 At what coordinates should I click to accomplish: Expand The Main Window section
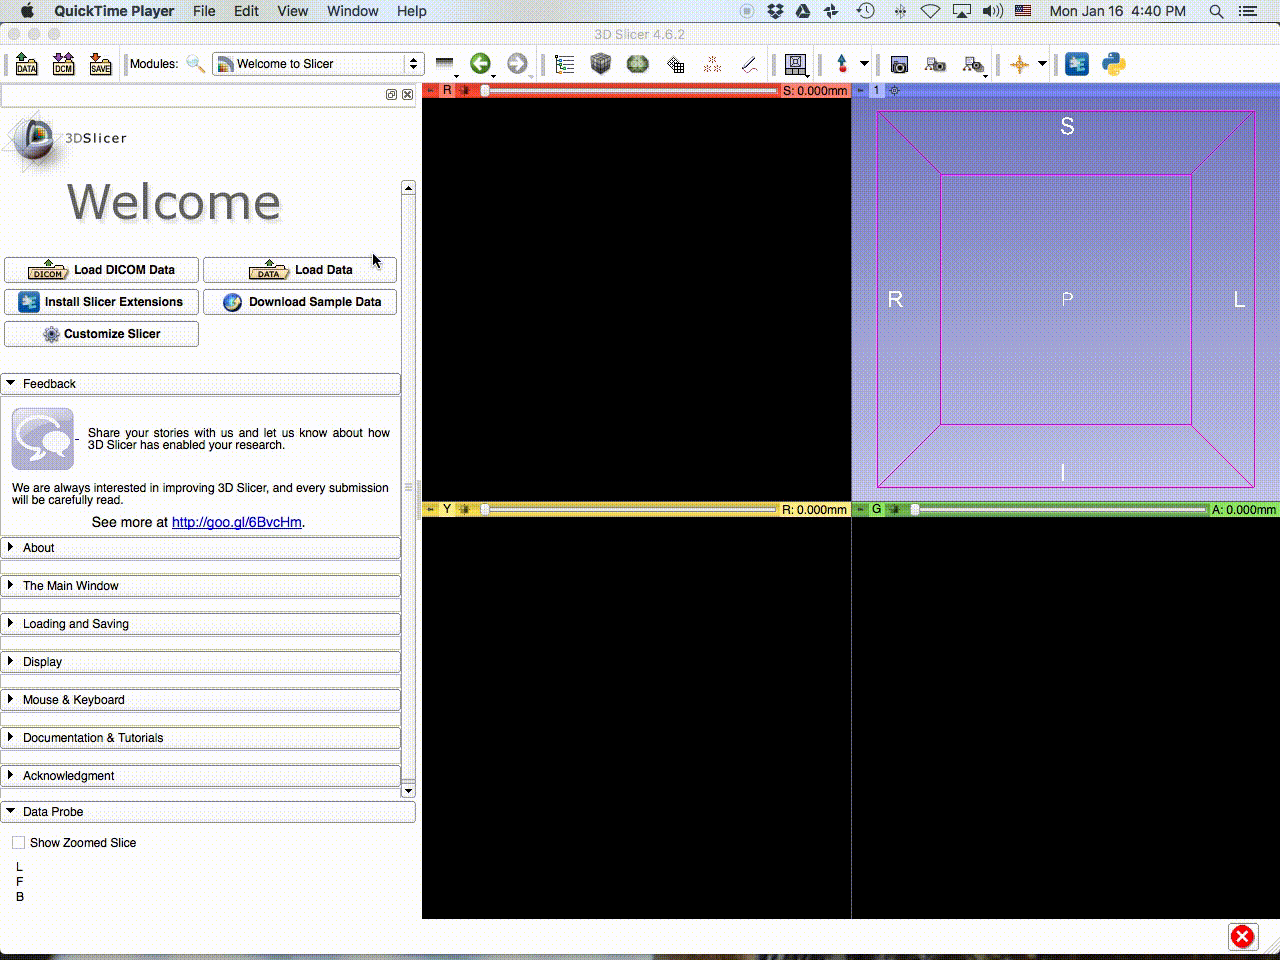point(201,585)
